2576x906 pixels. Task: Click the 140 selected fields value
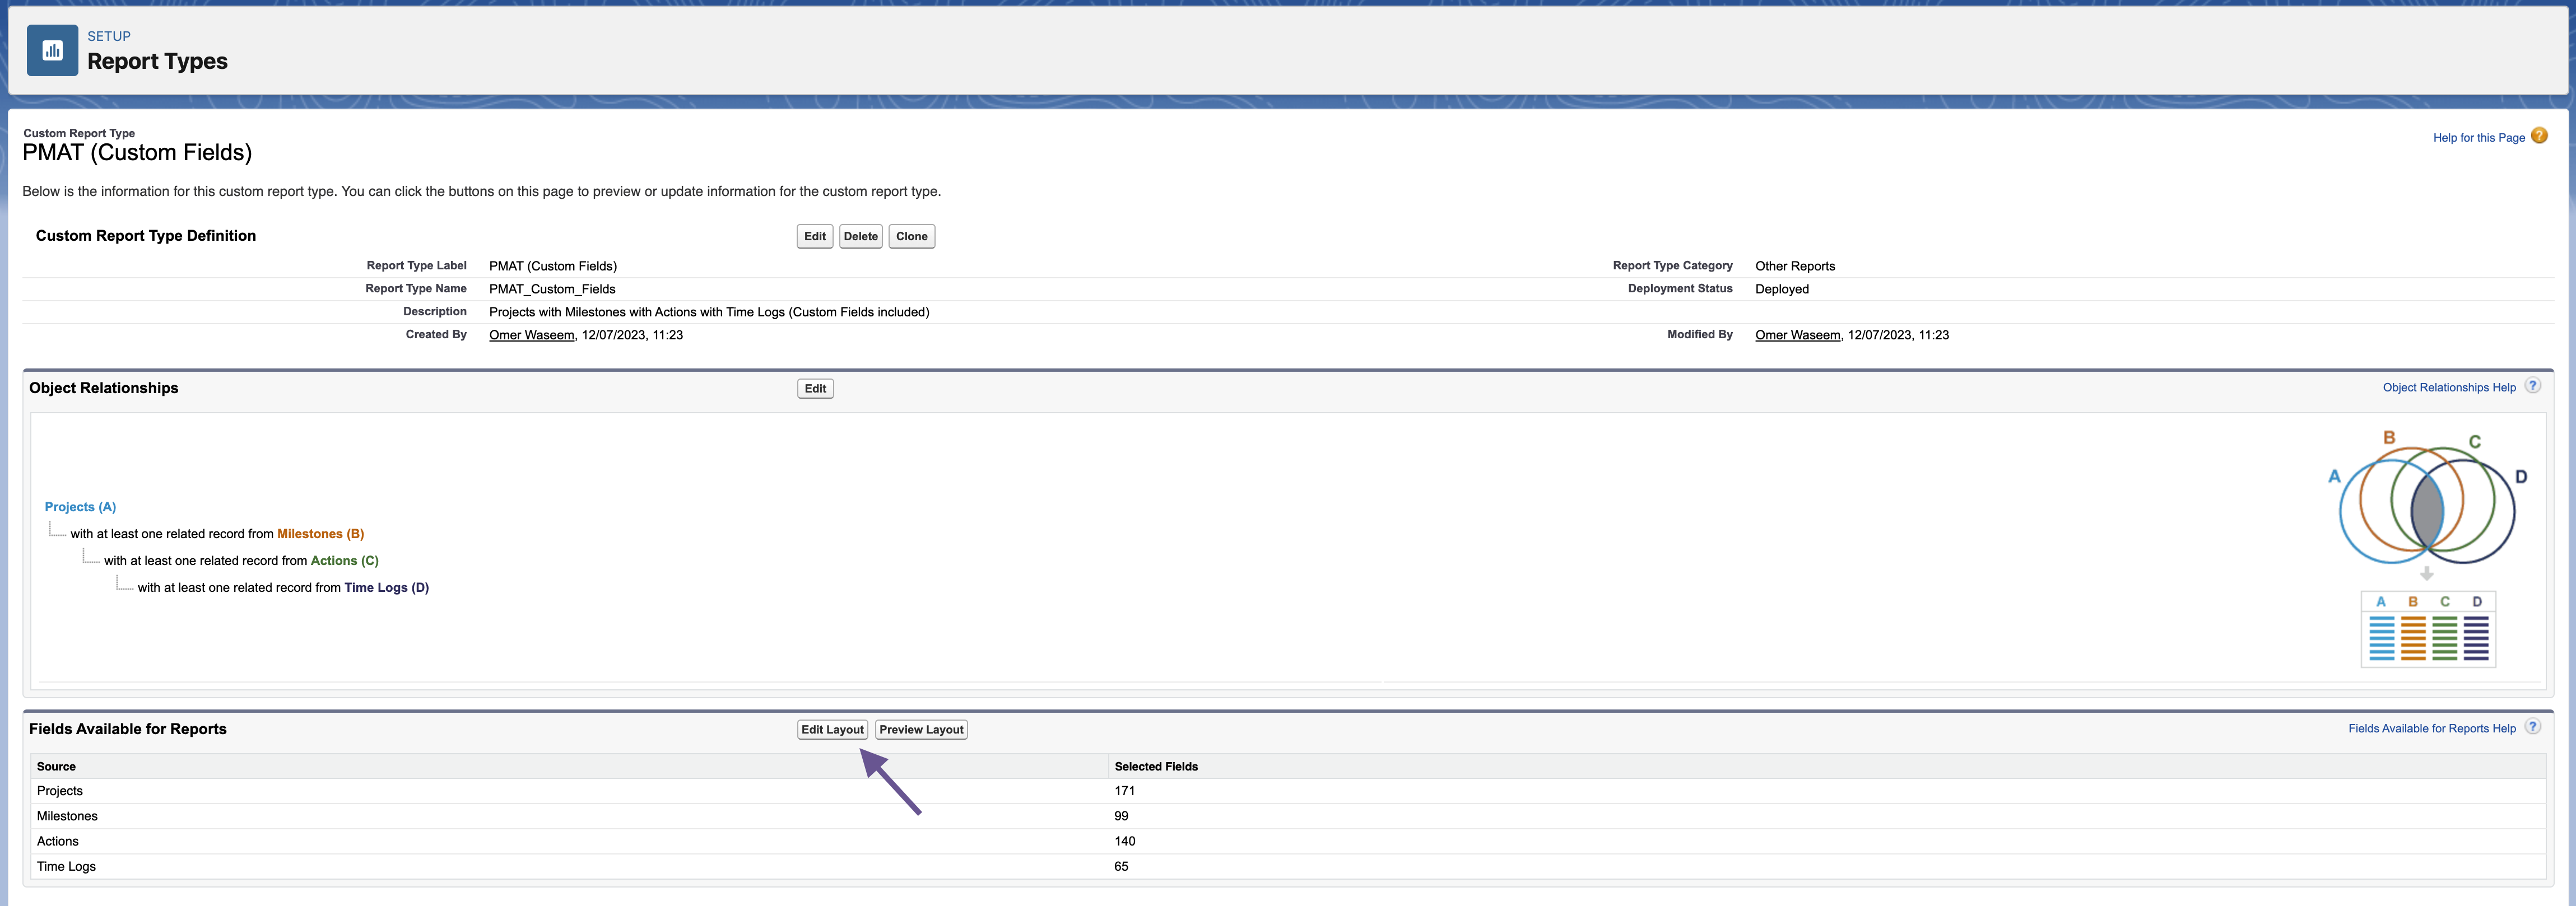(1124, 841)
